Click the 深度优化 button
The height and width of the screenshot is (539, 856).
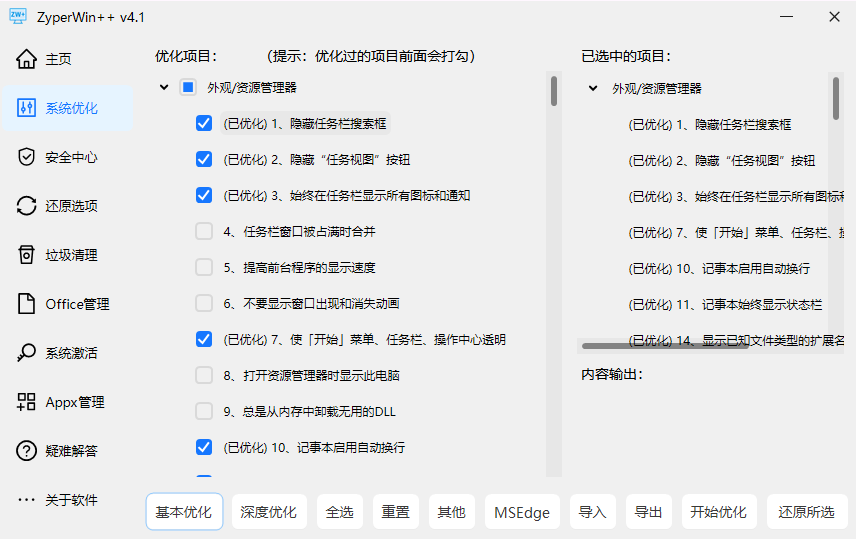269,512
